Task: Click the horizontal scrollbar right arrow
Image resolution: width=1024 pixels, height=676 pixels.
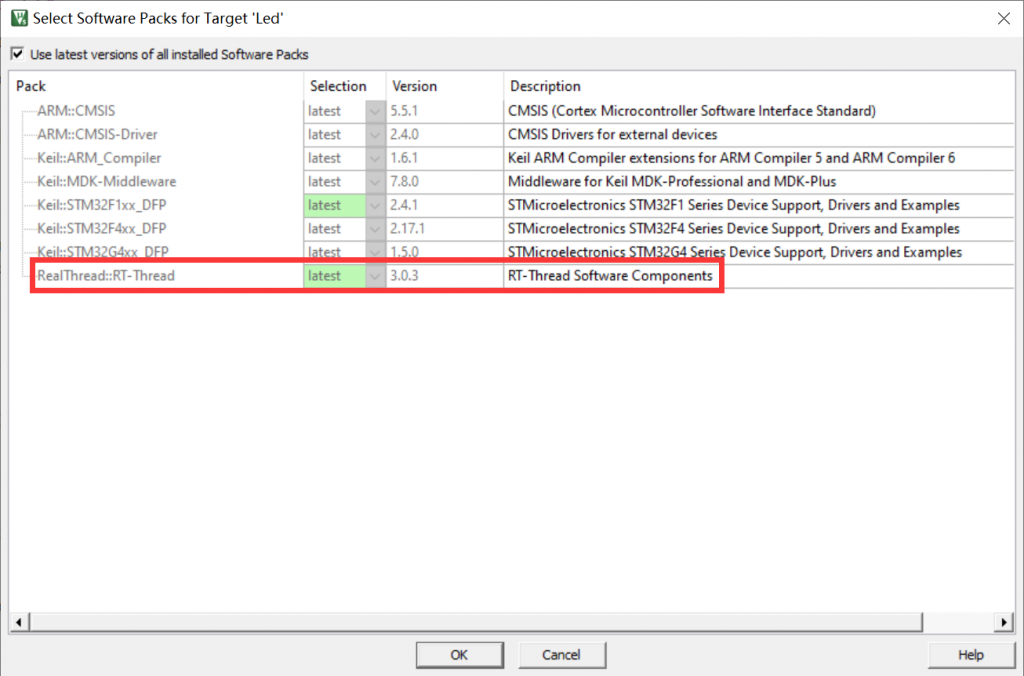Action: [1004, 622]
